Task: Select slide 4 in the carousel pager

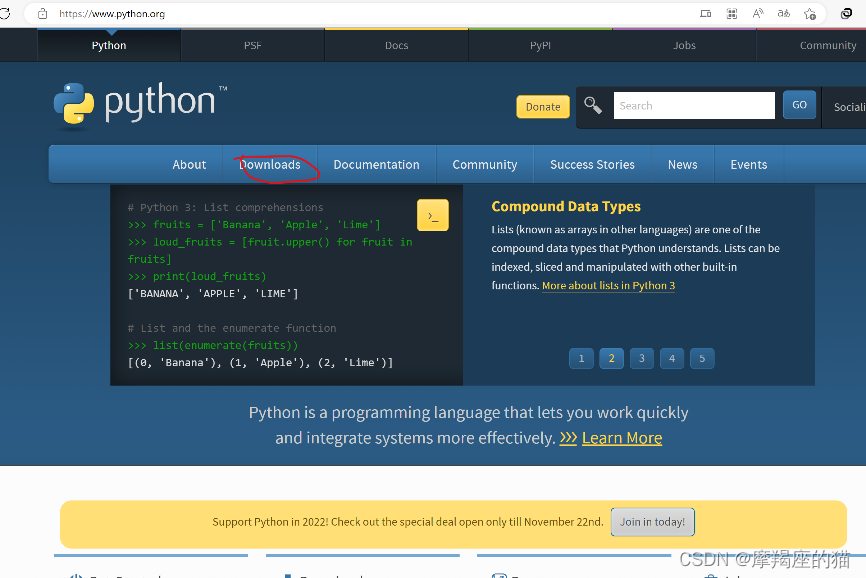Action: [x=671, y=358]
